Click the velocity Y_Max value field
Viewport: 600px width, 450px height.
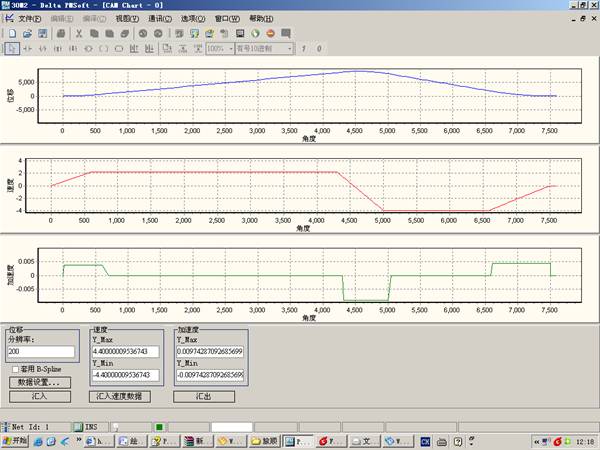click(126, 352)
